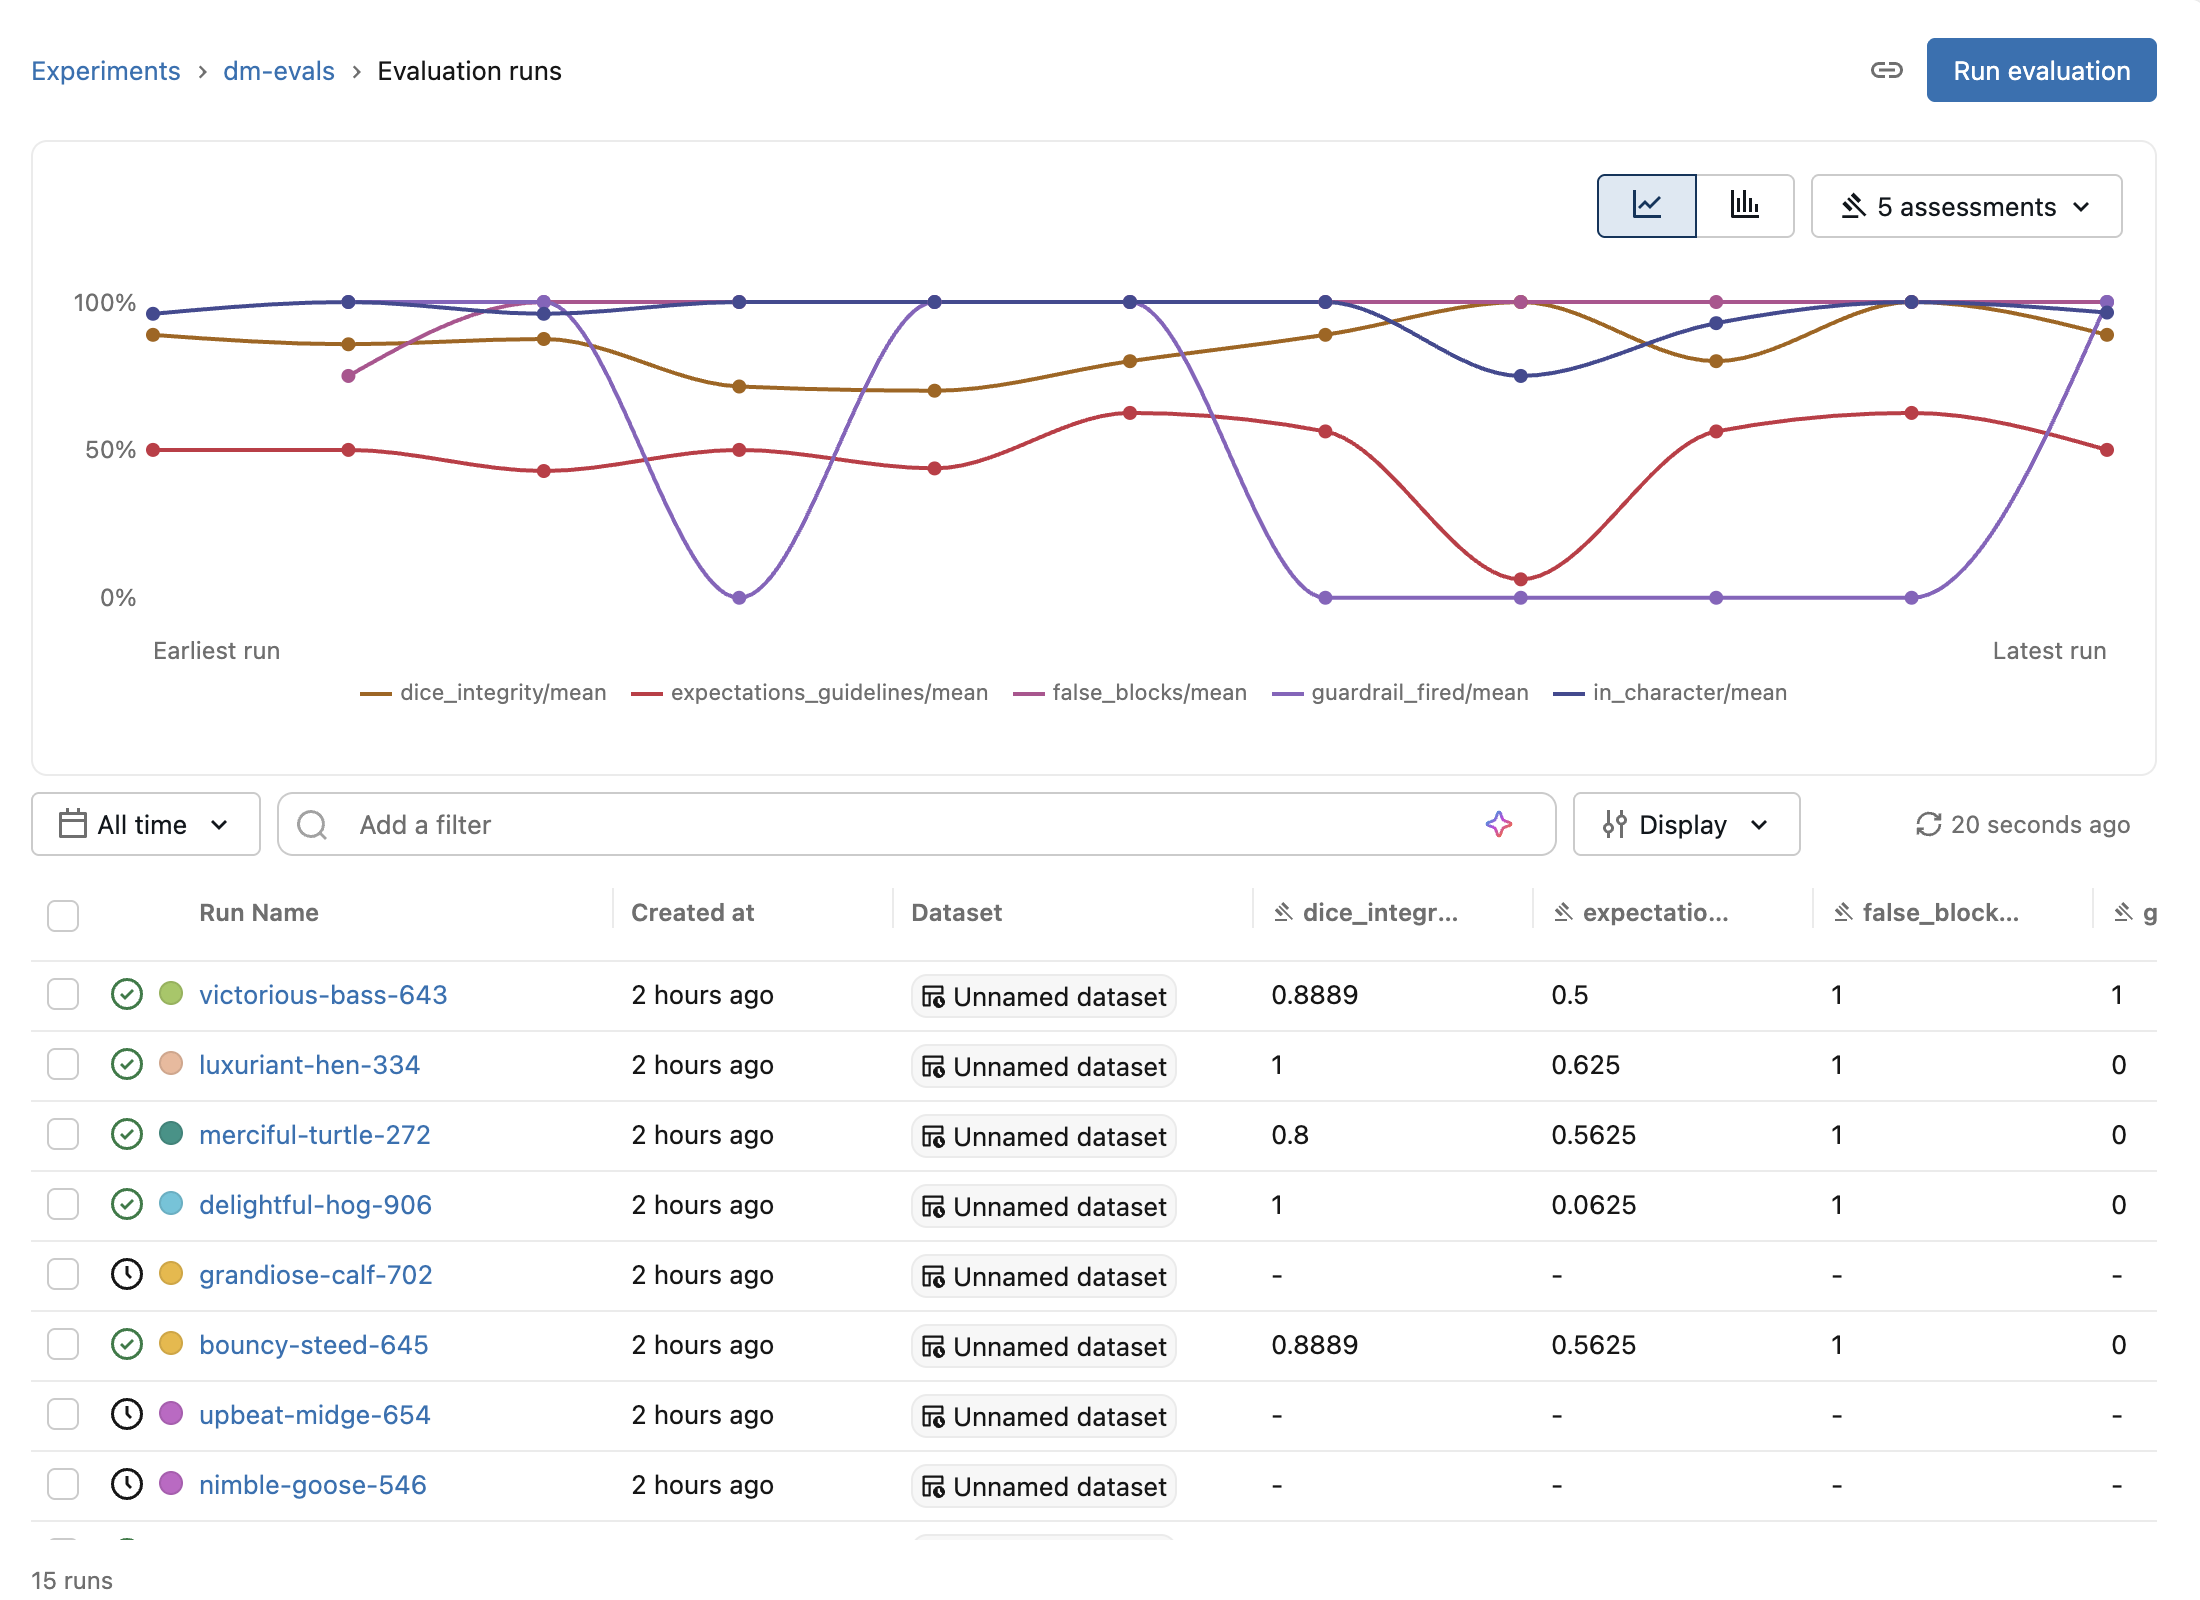Switch to line chart view
2200x1600 pixels.
tap(1646, 206)
